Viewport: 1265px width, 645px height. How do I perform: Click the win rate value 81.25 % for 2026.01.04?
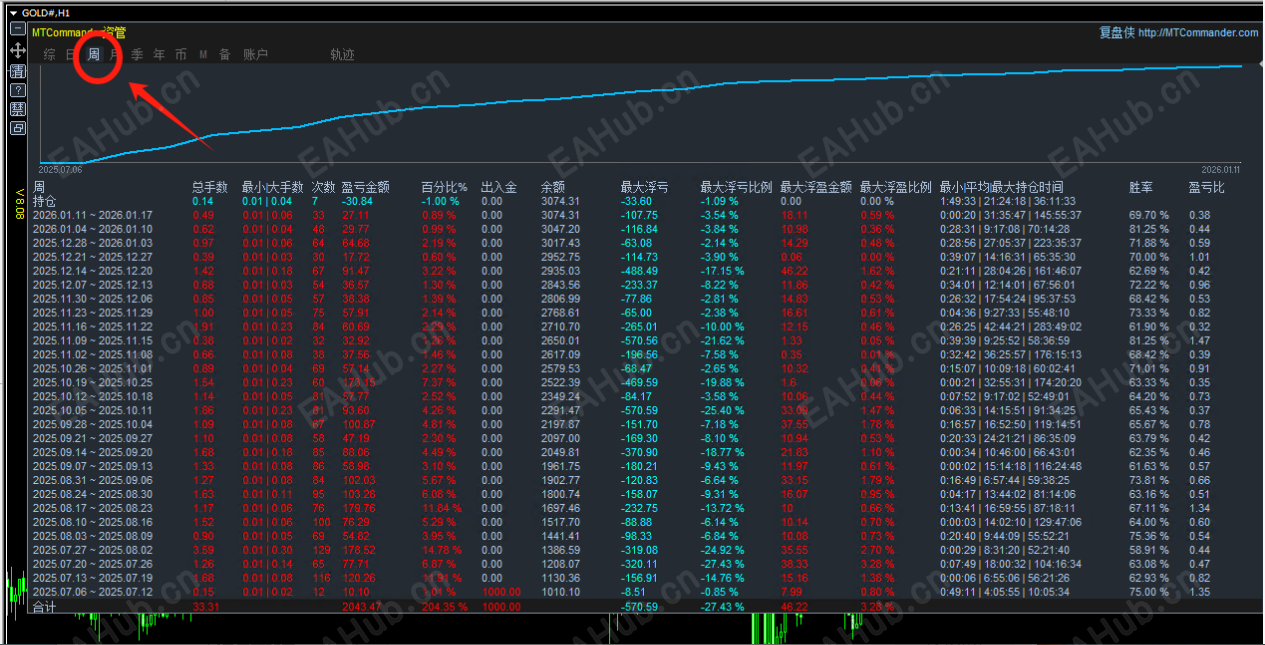point(1149,229)
